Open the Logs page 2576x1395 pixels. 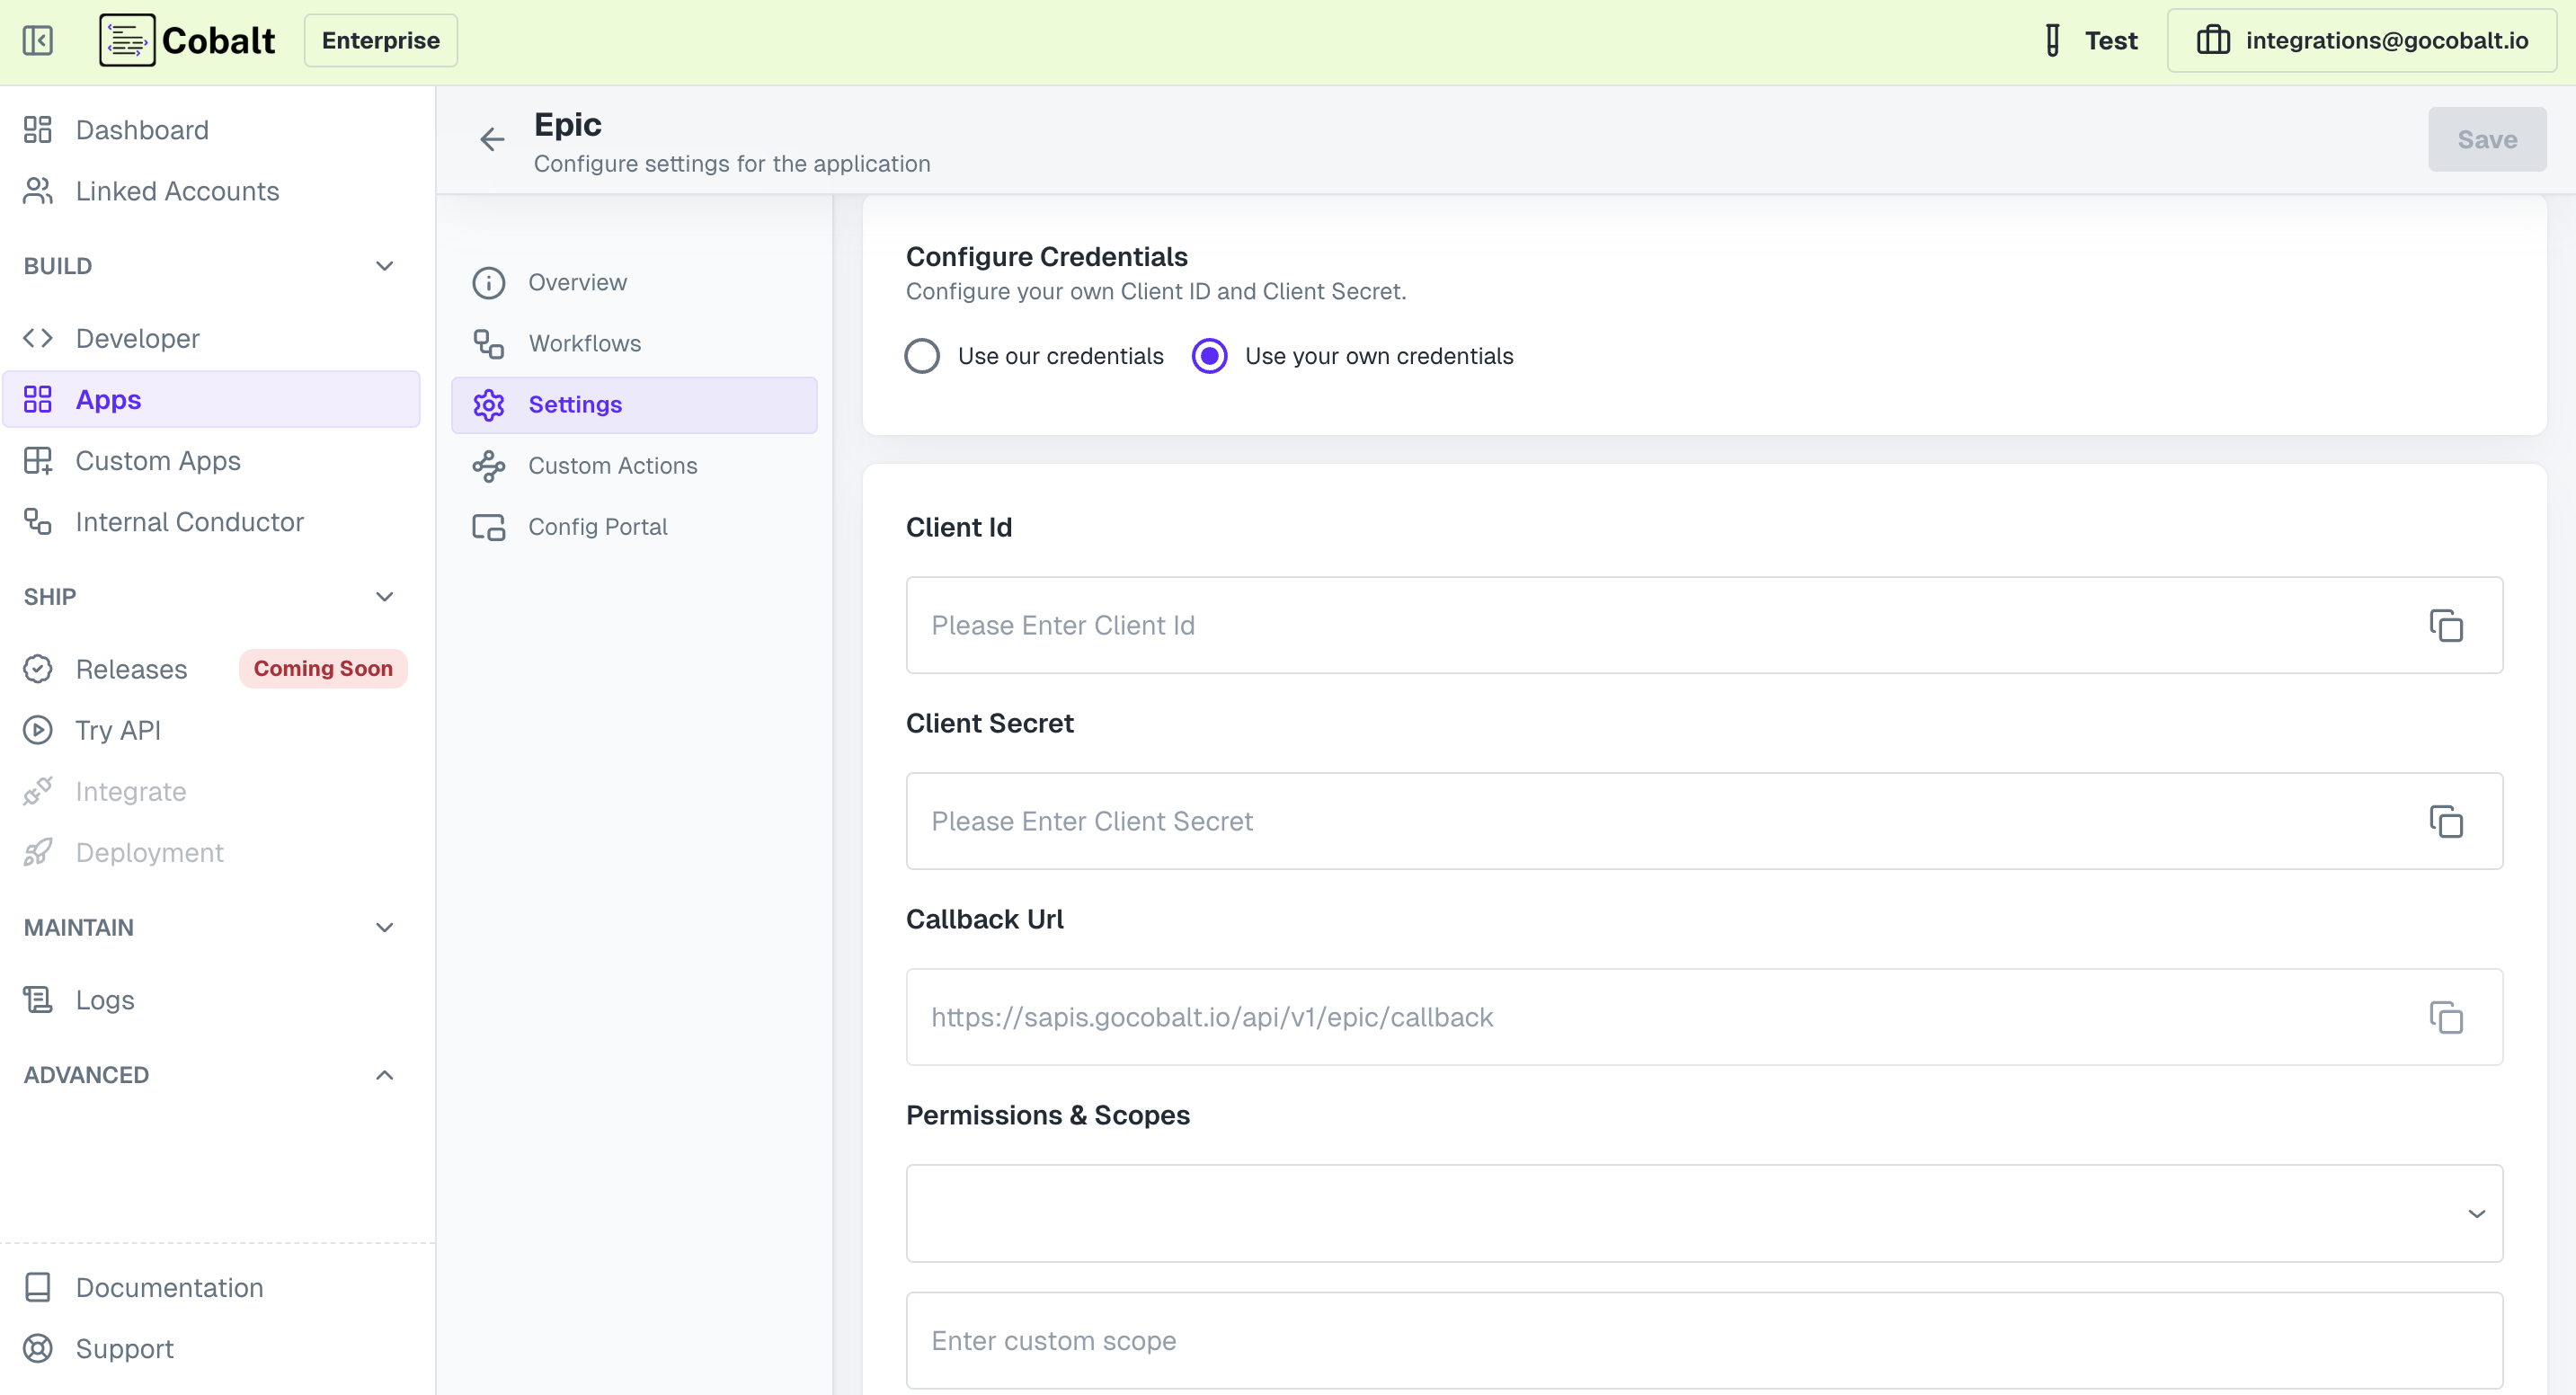pos(104,999)
